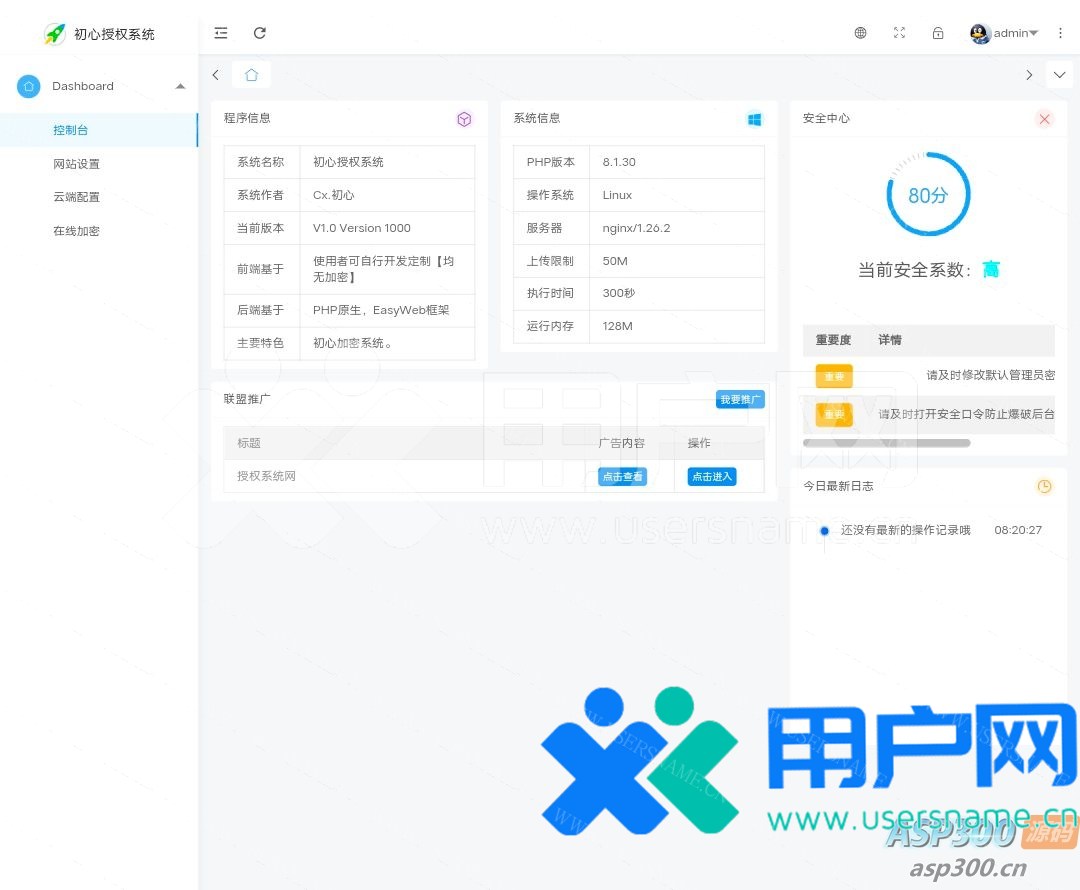Click the clock icon in 今日最新日志
Screen dimensions: 1080x890
[1044, 486]
